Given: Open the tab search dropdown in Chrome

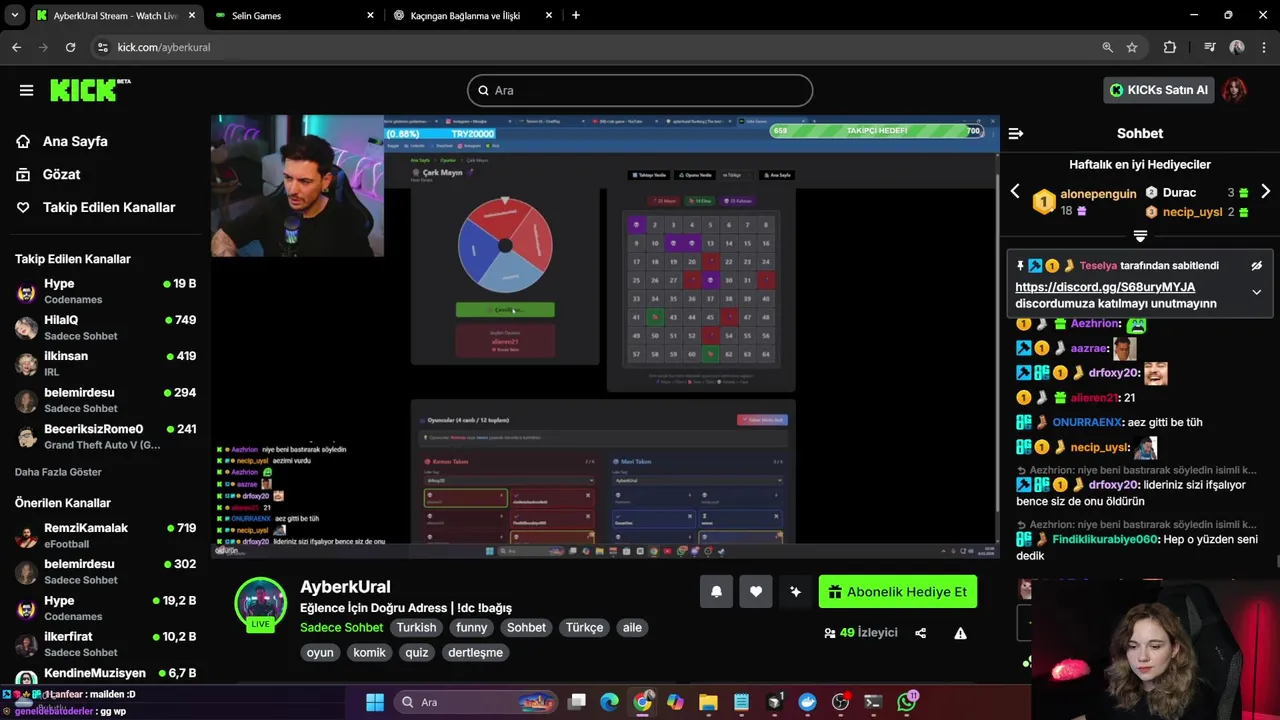Looking at the screenshot, I should click(14, 16).
